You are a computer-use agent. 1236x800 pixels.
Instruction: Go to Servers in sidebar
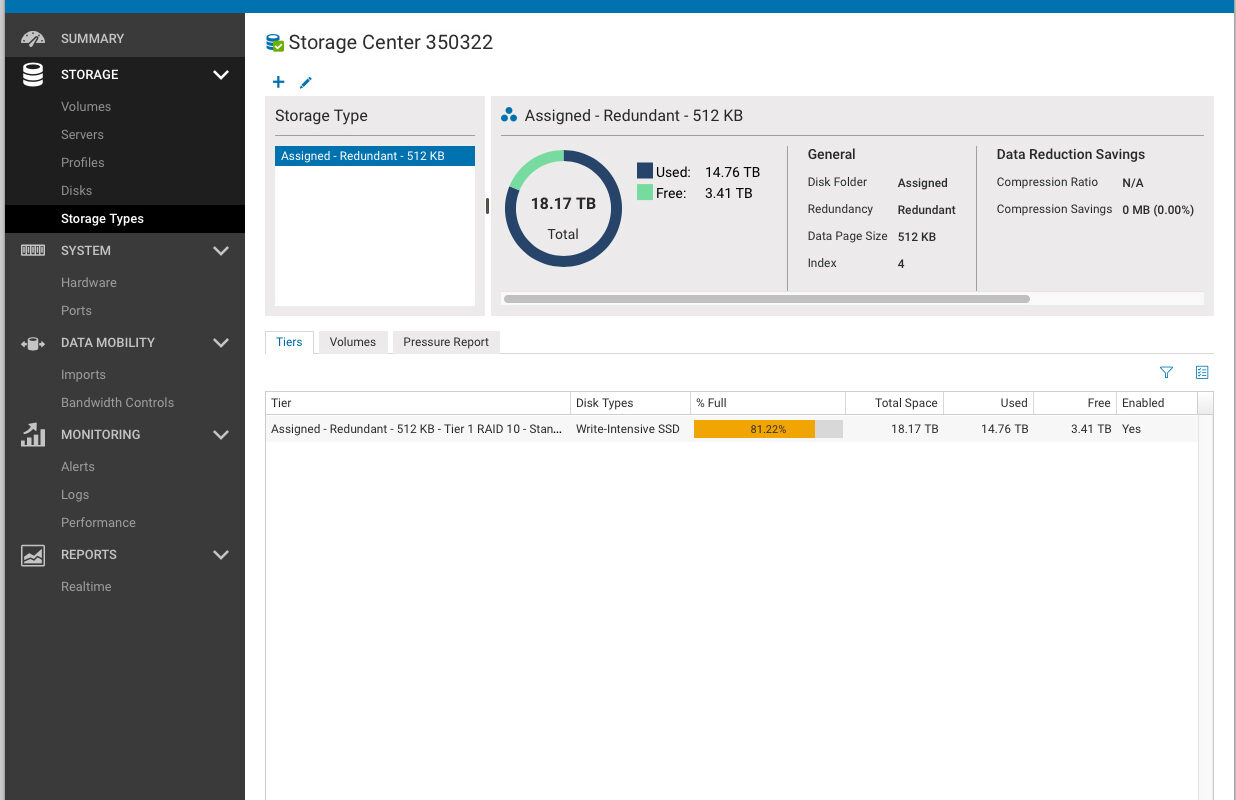pyautogui.click(x=82, y=135)
